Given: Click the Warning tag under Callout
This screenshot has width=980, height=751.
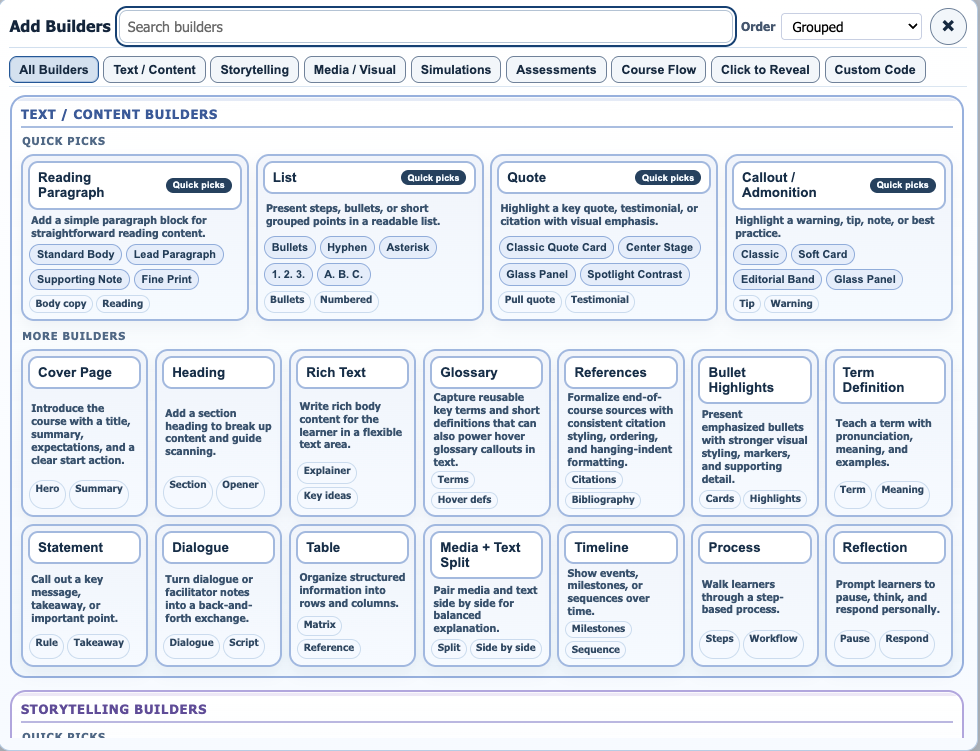Looking at the screenshot, I should coord(791,304).
